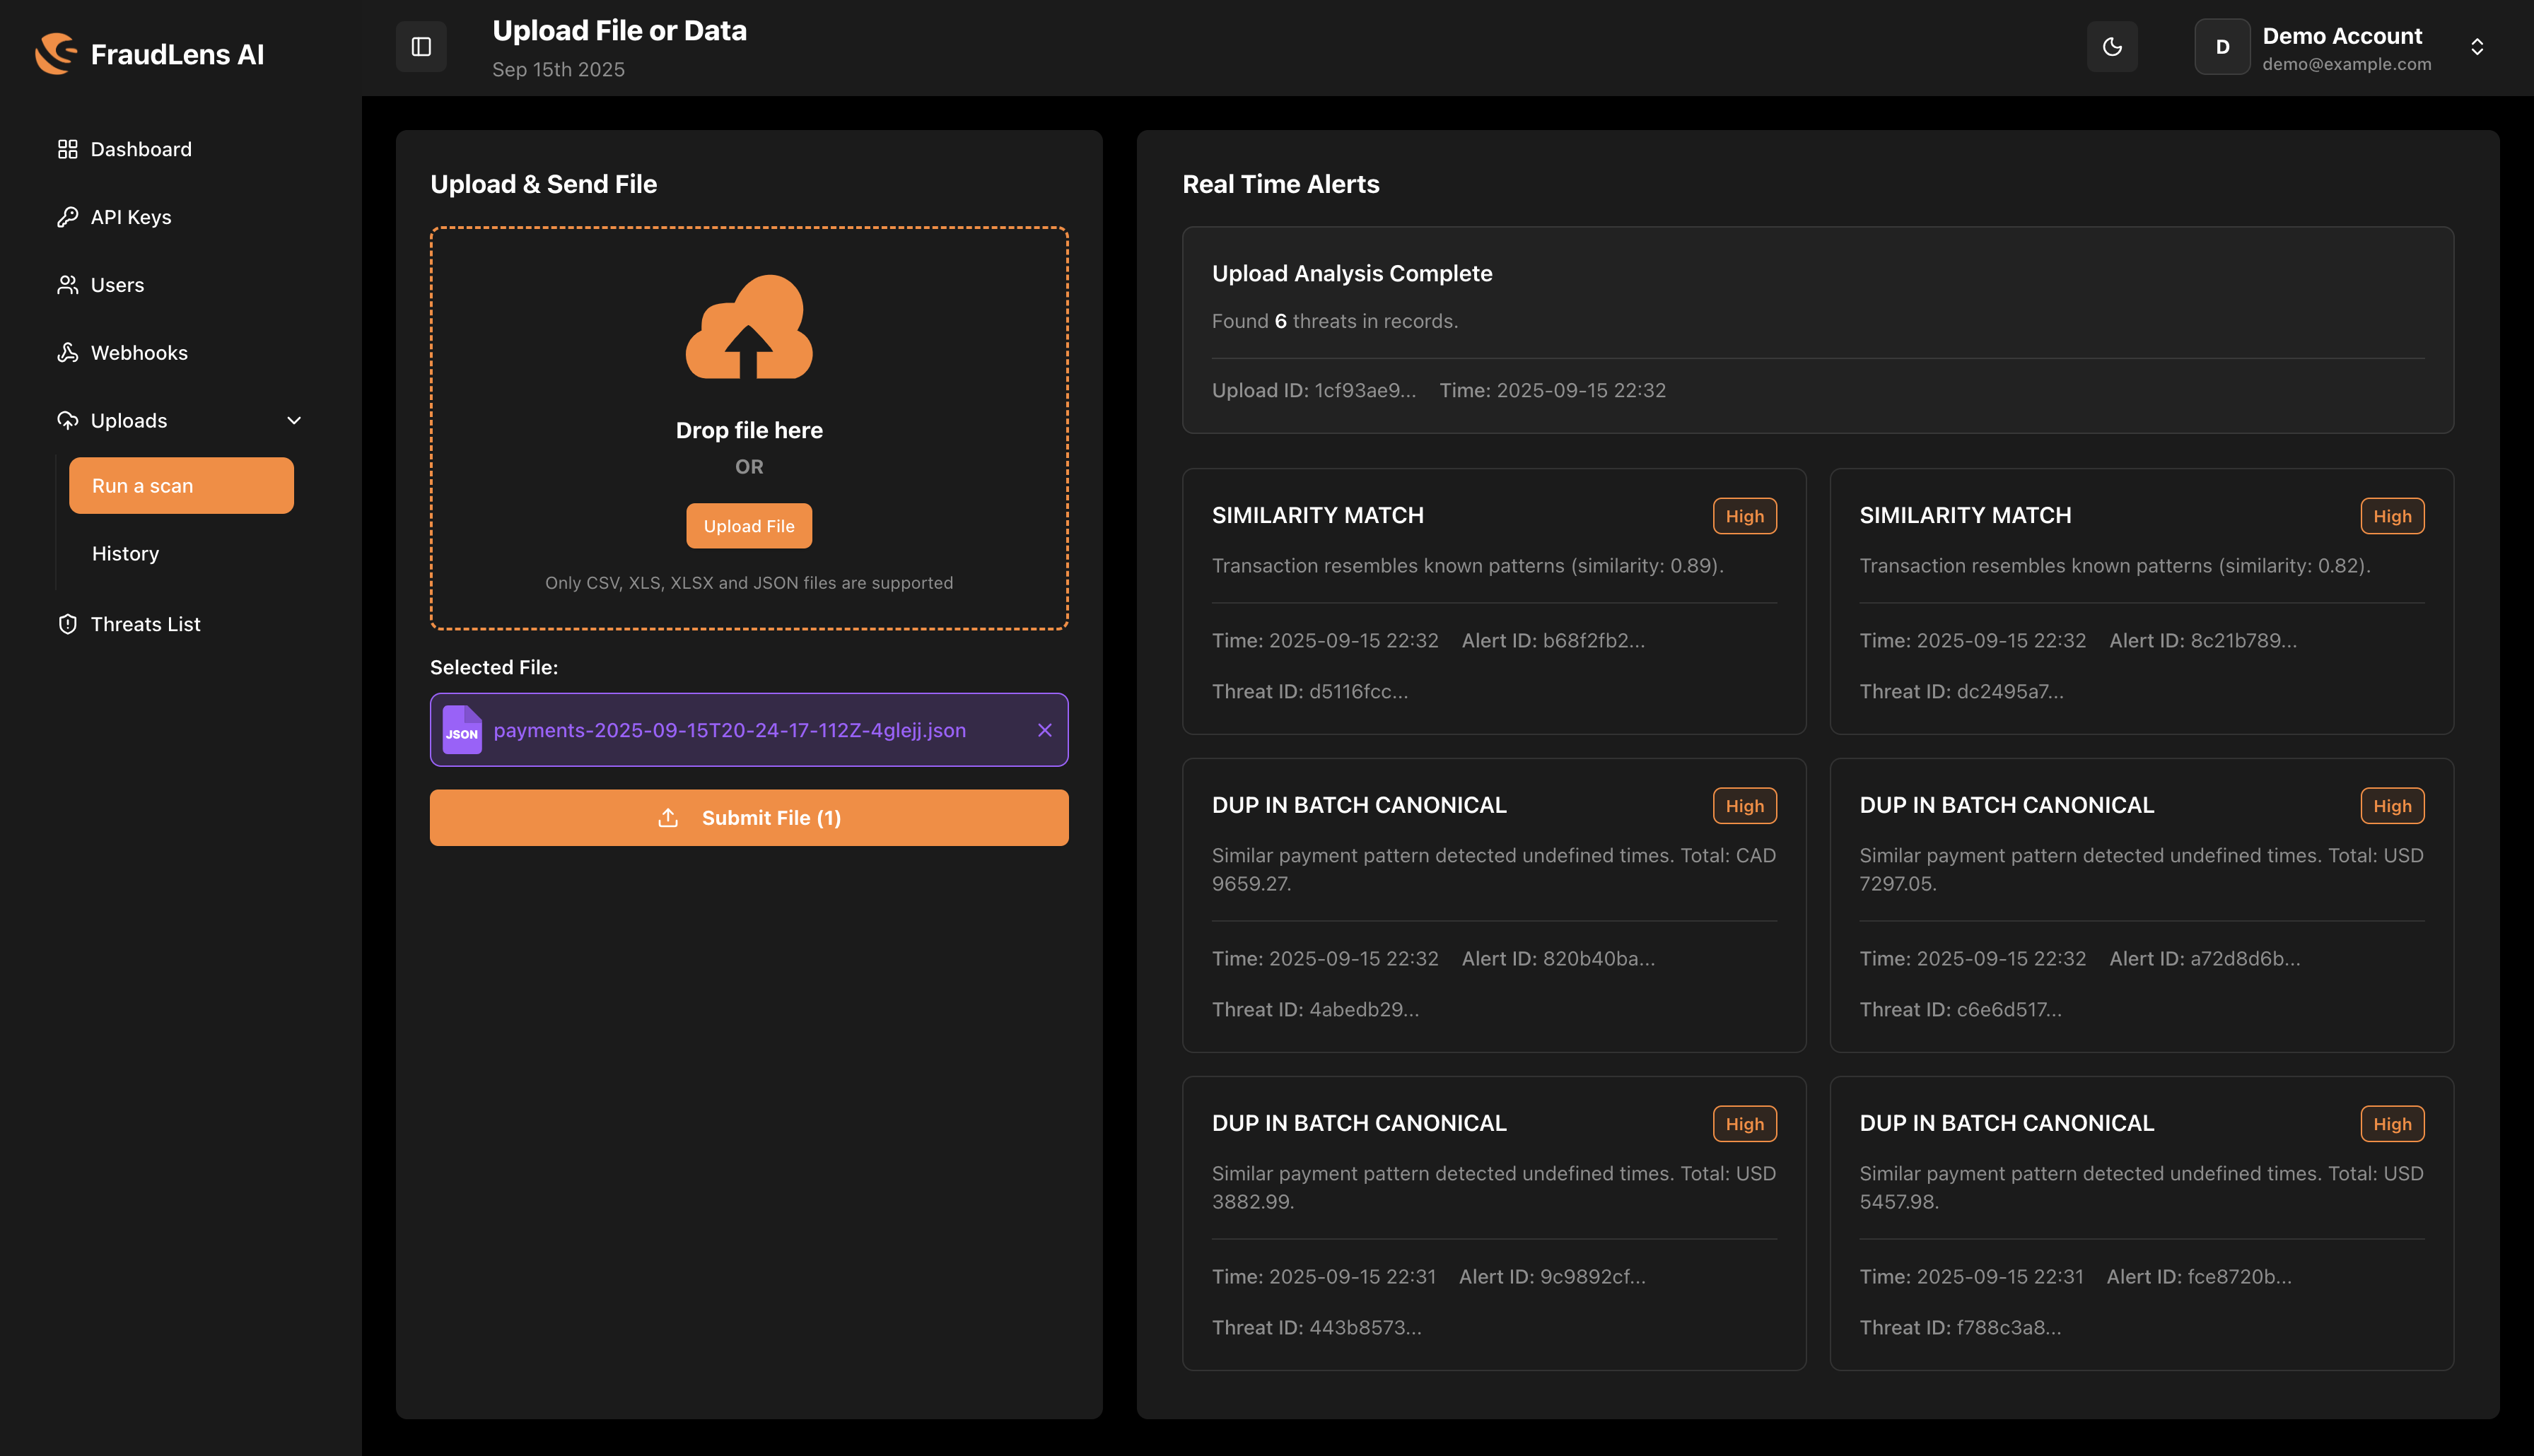Open the Dashboard from the sidebar
The height and width of the screenshot is (1456, 2534).
pos(140,148)
